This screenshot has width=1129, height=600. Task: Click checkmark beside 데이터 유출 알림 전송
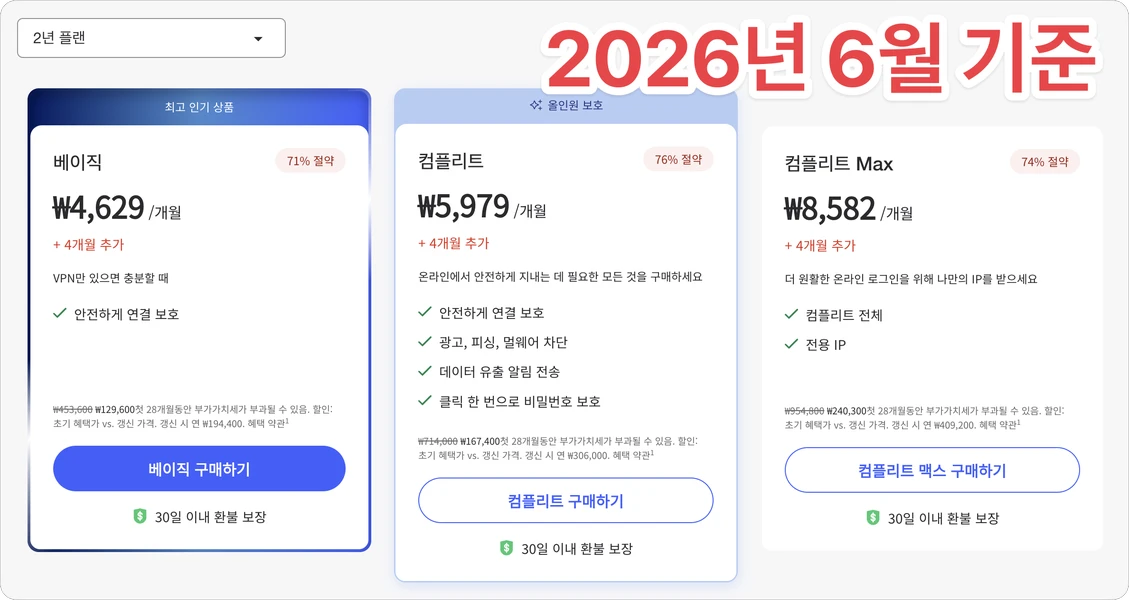(425, 371)
